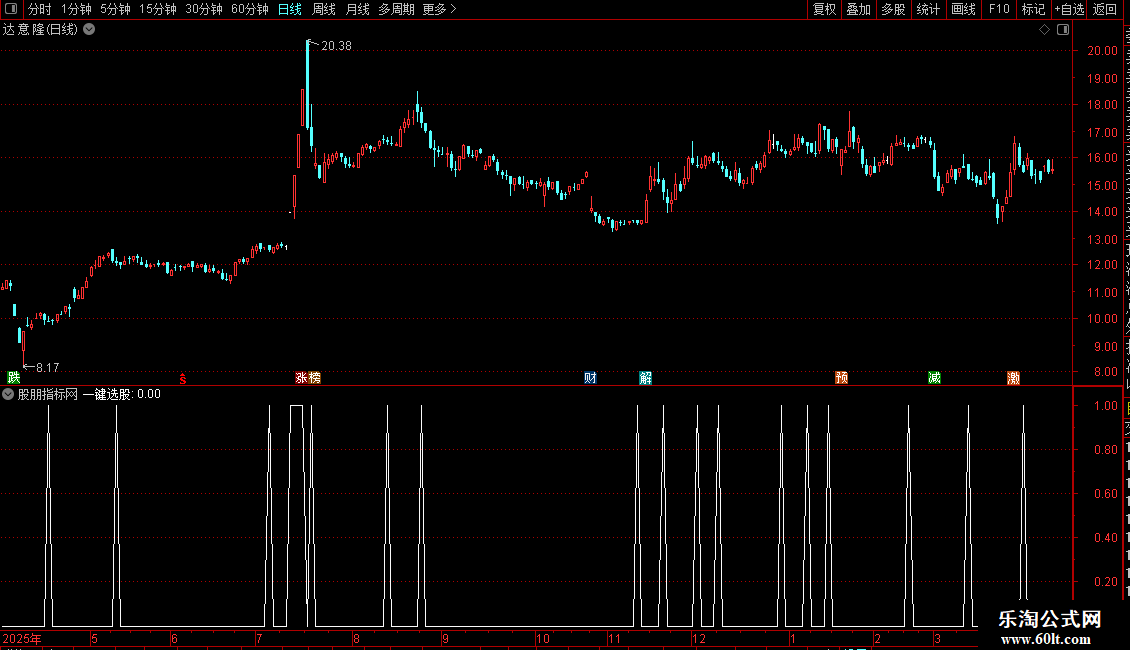Click the 1.00 indicator axis label
Image resolution: width=1130 pixels, height=650 pixels.
[x=1105, y=406]
